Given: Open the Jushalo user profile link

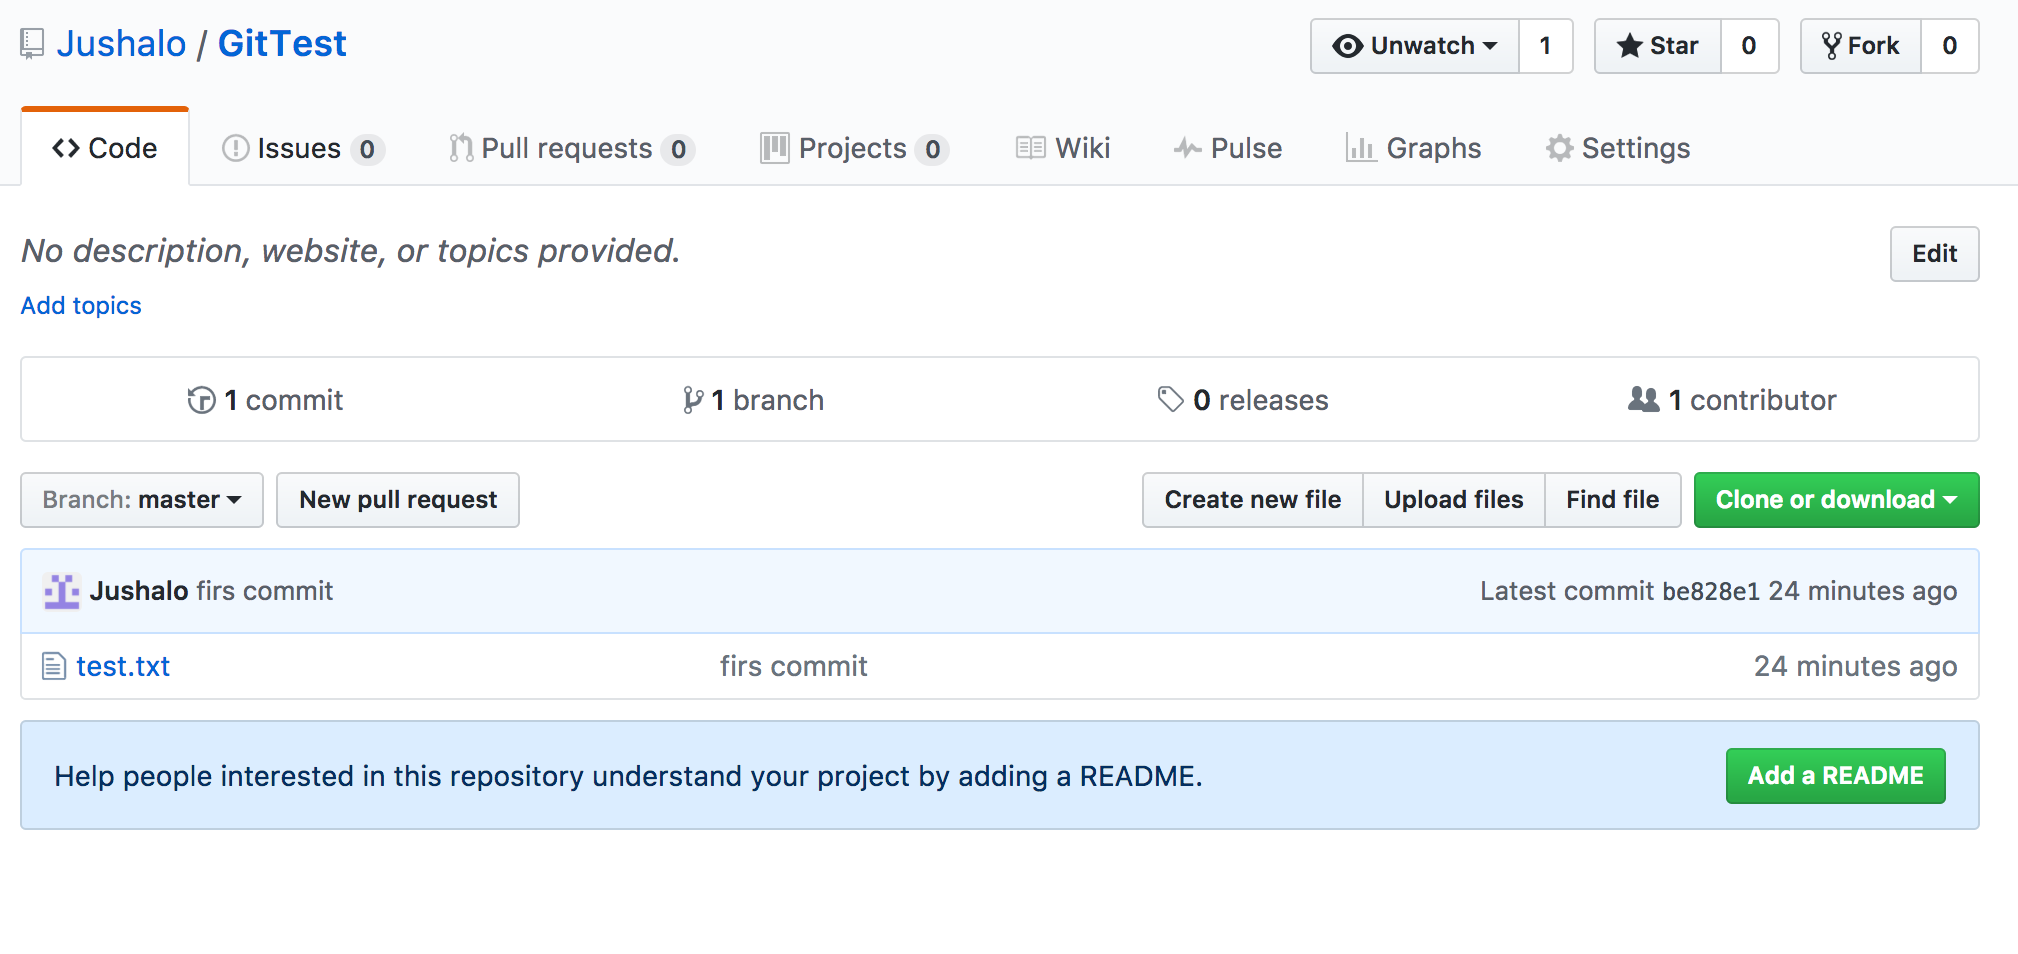Looking at the screenshot, I should 121,44.
